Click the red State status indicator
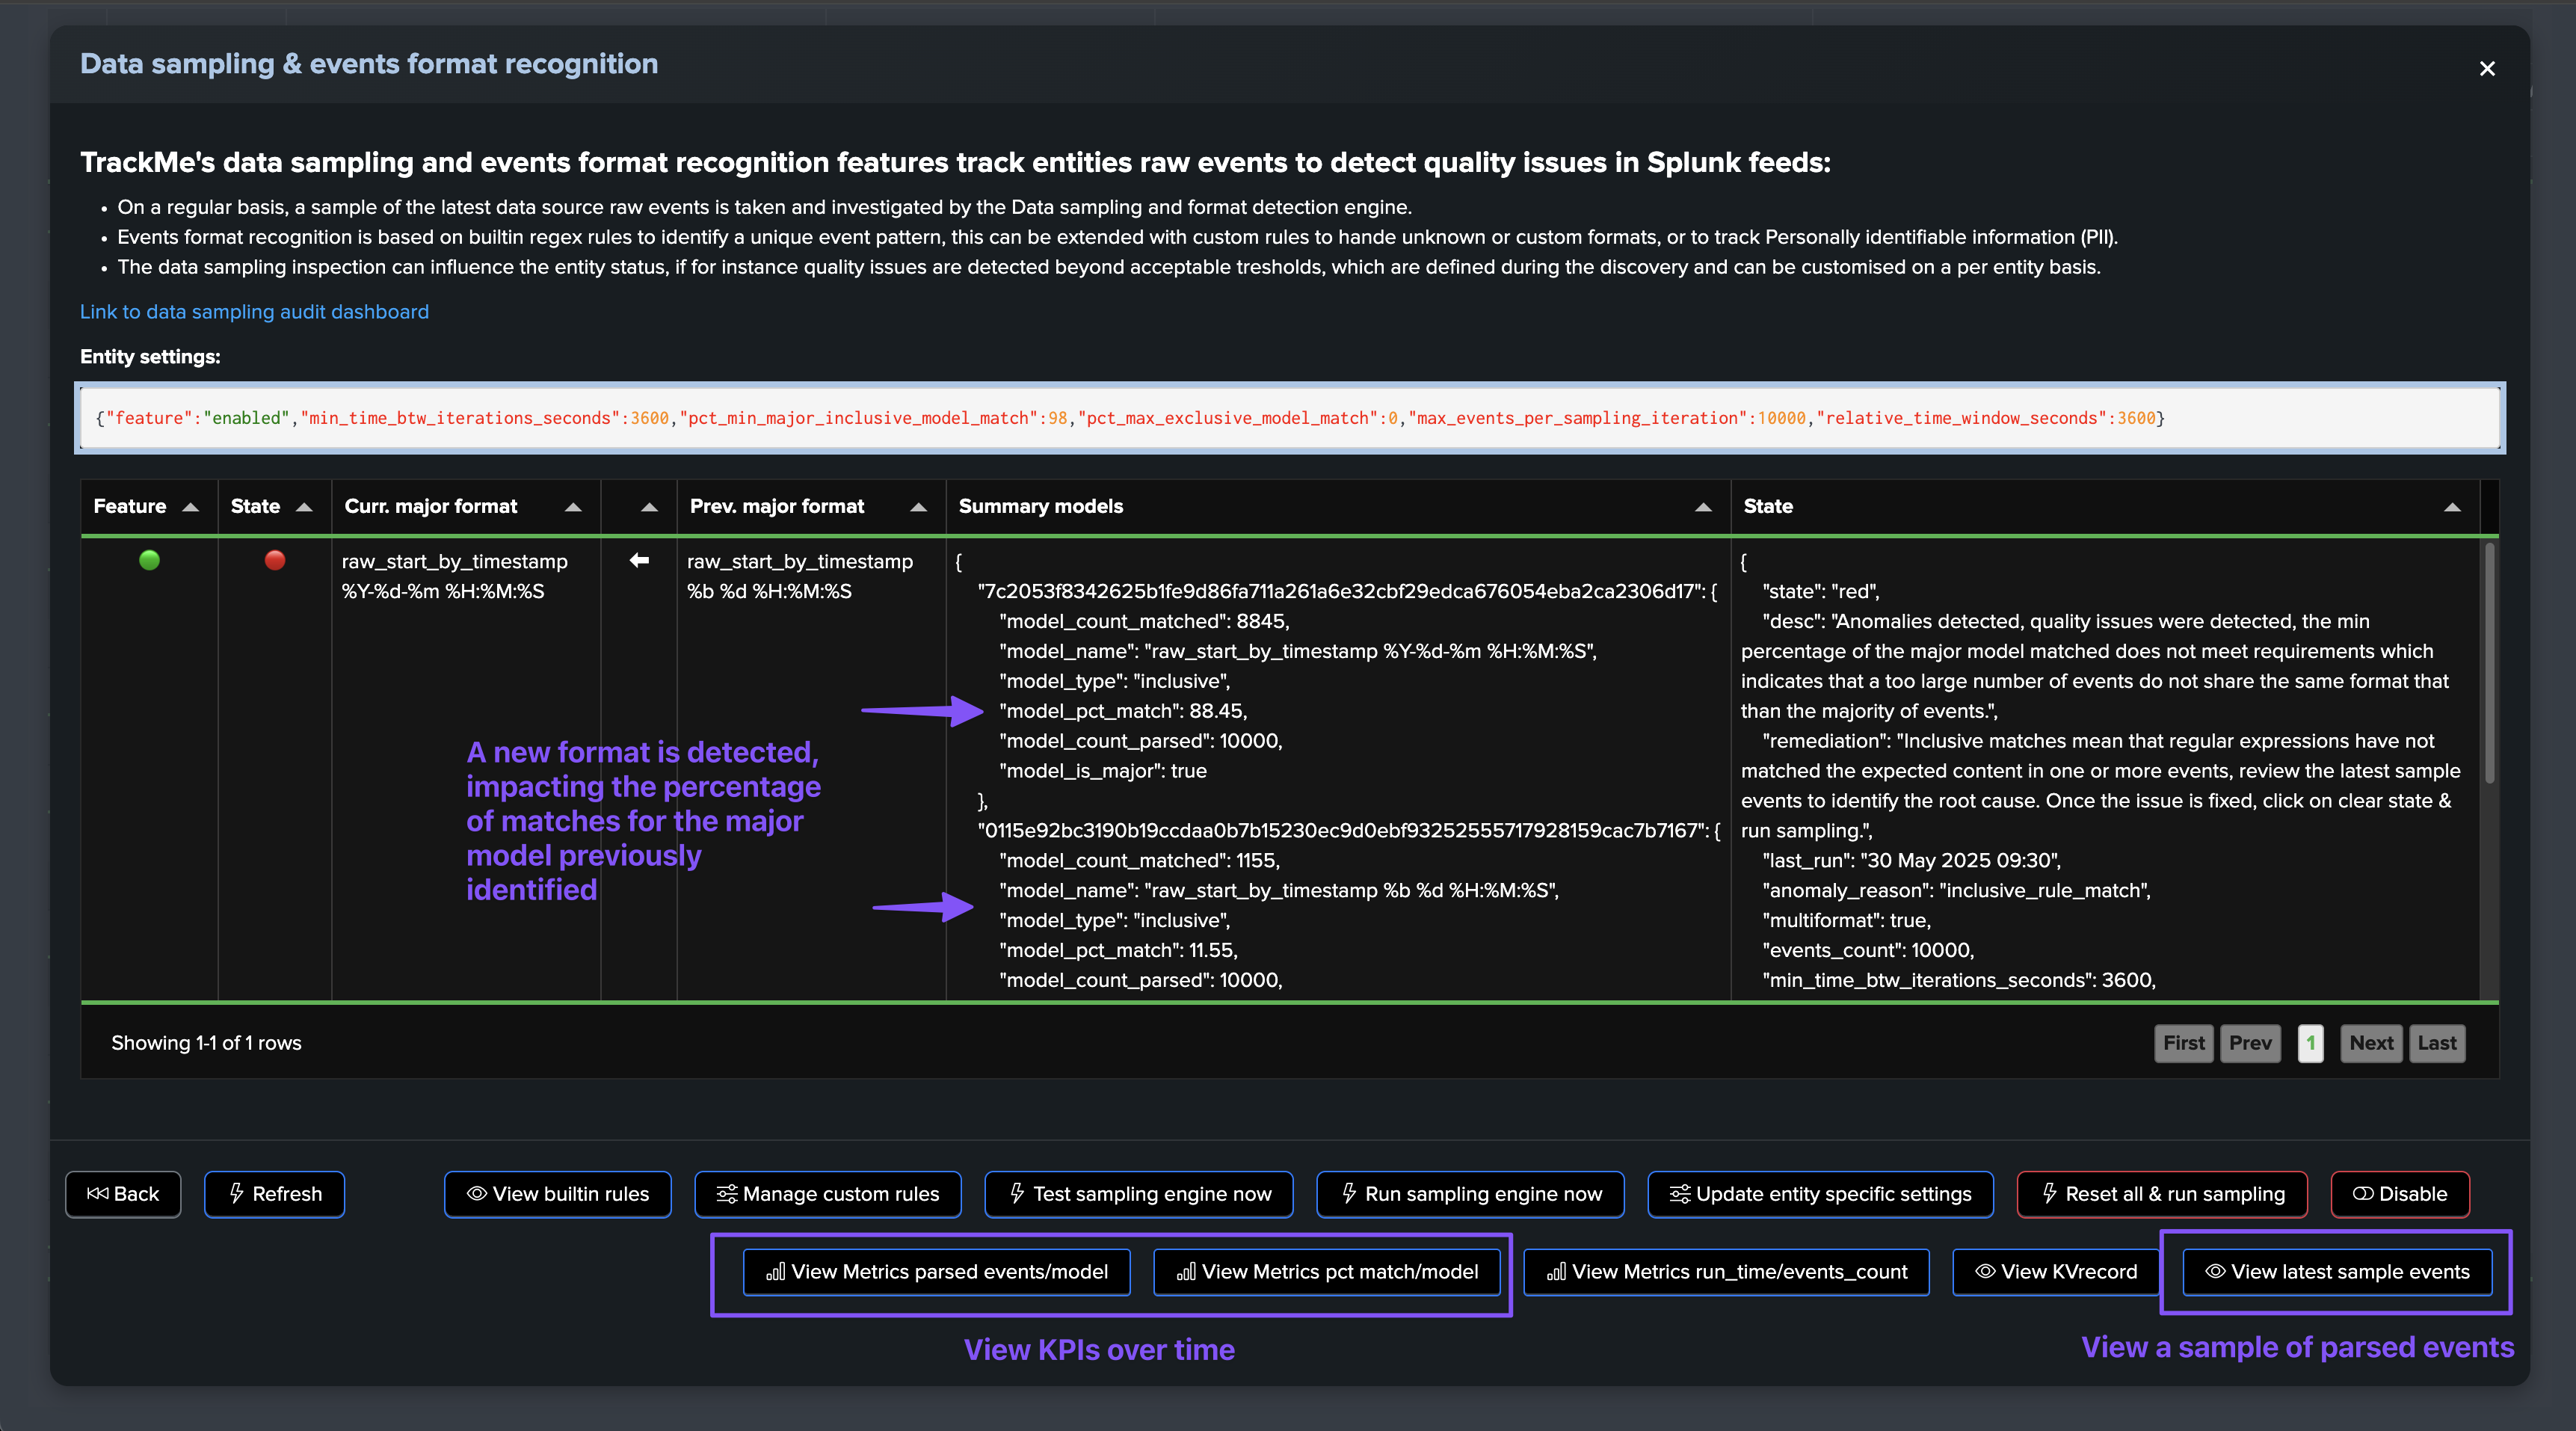 pos(274,561)
